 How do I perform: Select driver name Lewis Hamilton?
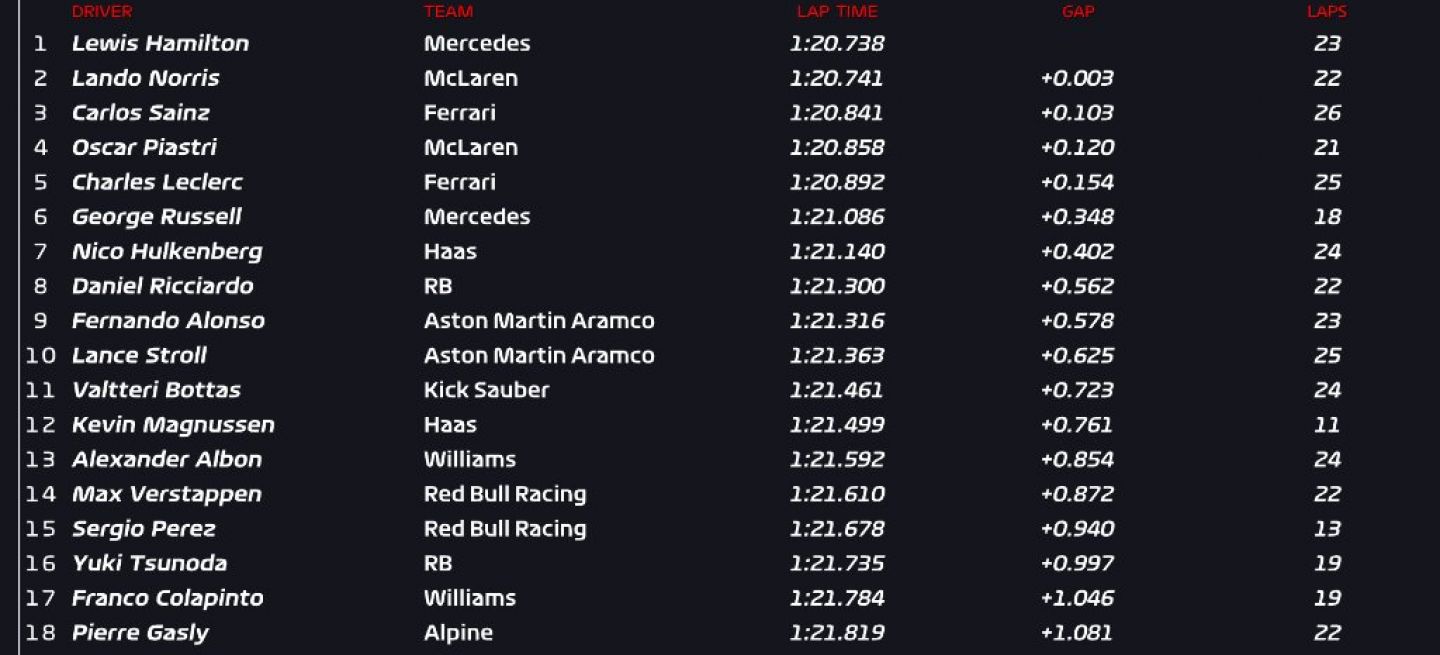pyautogui.click(x=160, y=43)
